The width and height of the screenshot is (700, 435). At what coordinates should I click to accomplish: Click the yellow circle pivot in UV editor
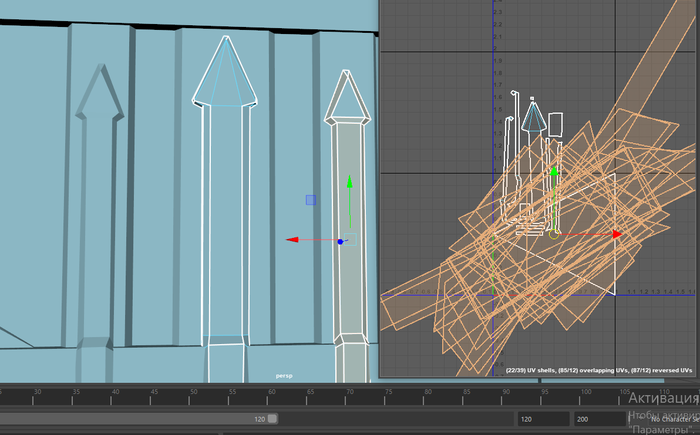coord(554,236)
